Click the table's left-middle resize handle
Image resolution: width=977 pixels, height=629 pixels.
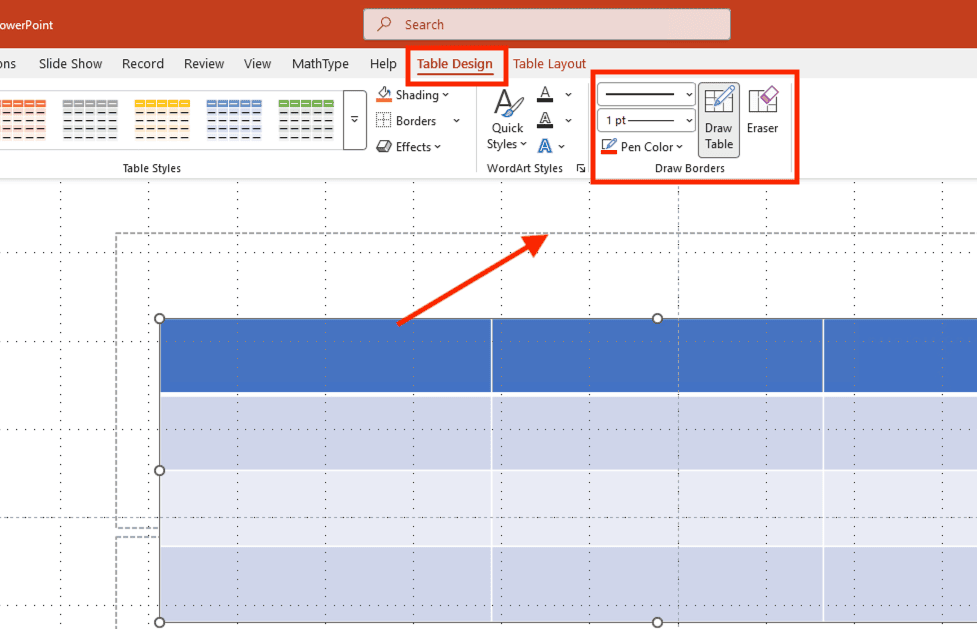click(x=160, y=471)
